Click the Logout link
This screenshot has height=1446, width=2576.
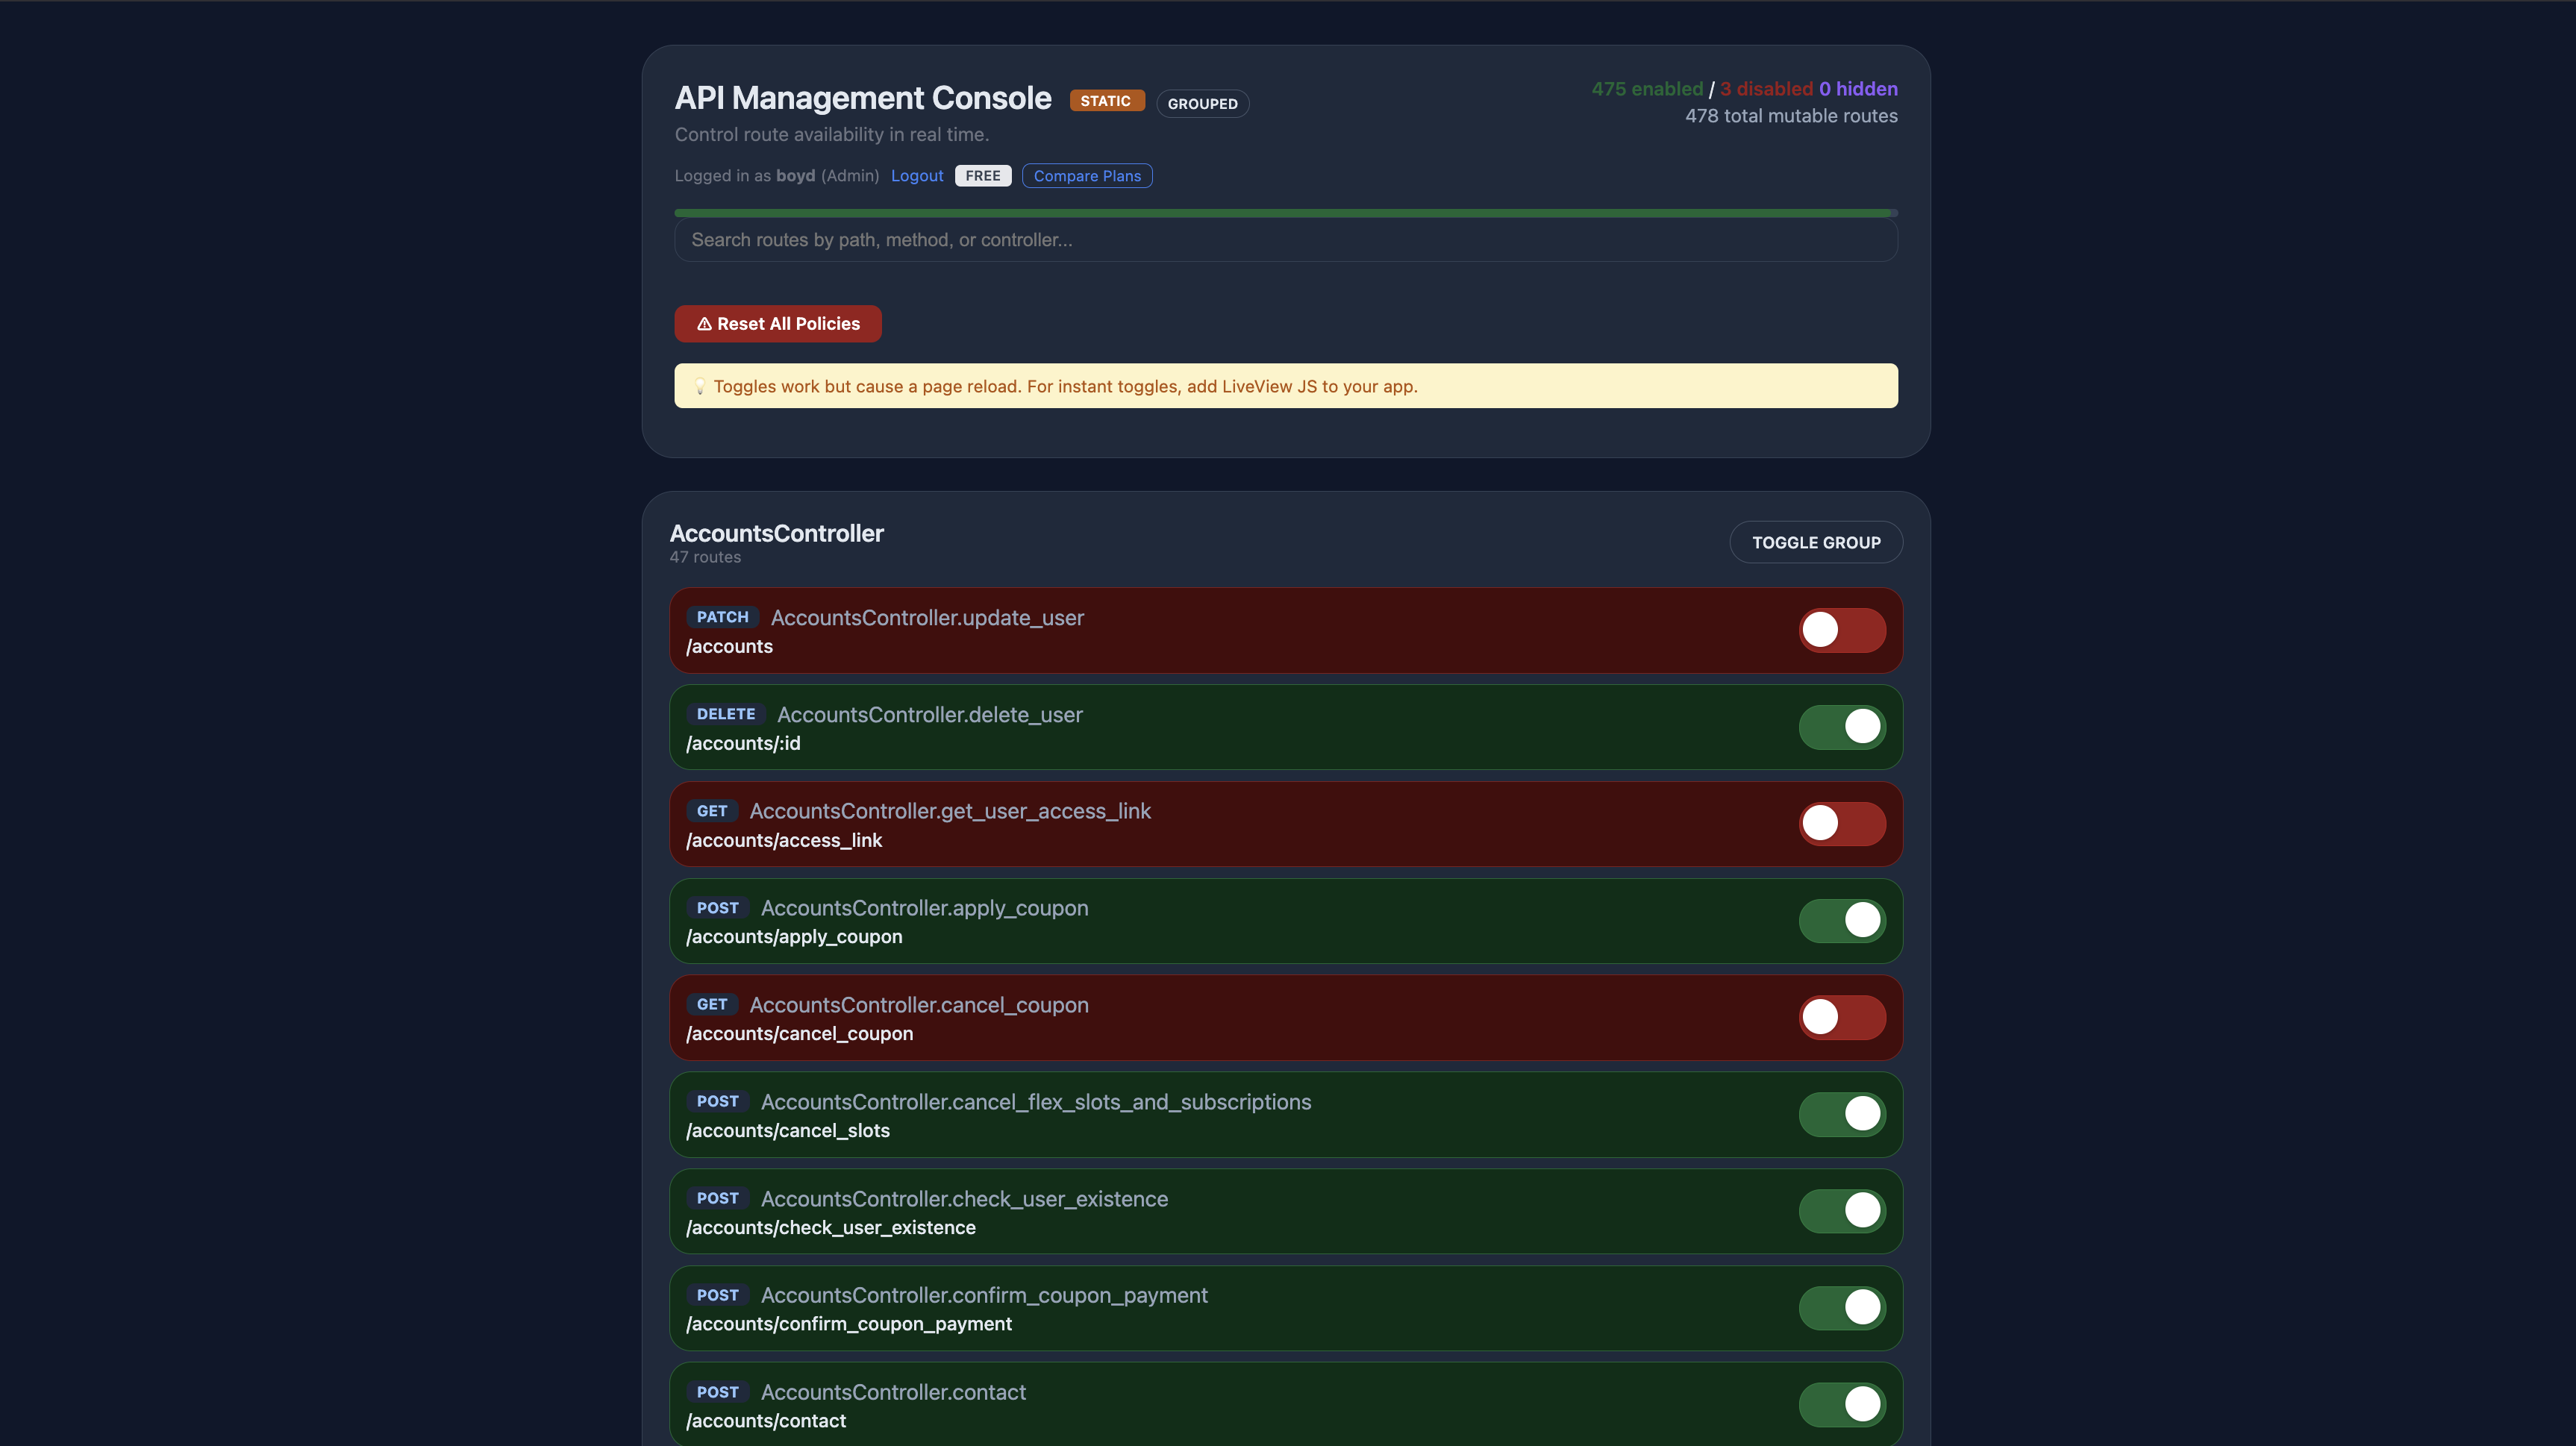click(x=916, y=176)
